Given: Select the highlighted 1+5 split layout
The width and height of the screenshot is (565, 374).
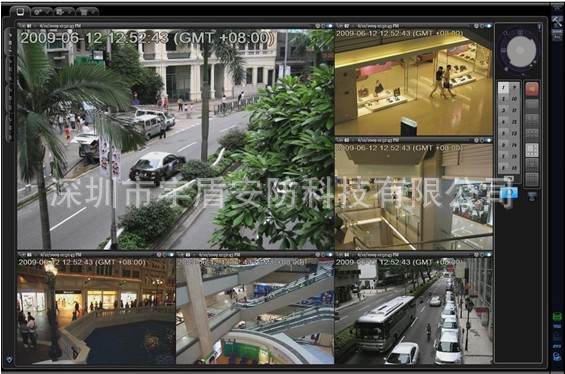Looking at the screenshot, I should (532, 150).
